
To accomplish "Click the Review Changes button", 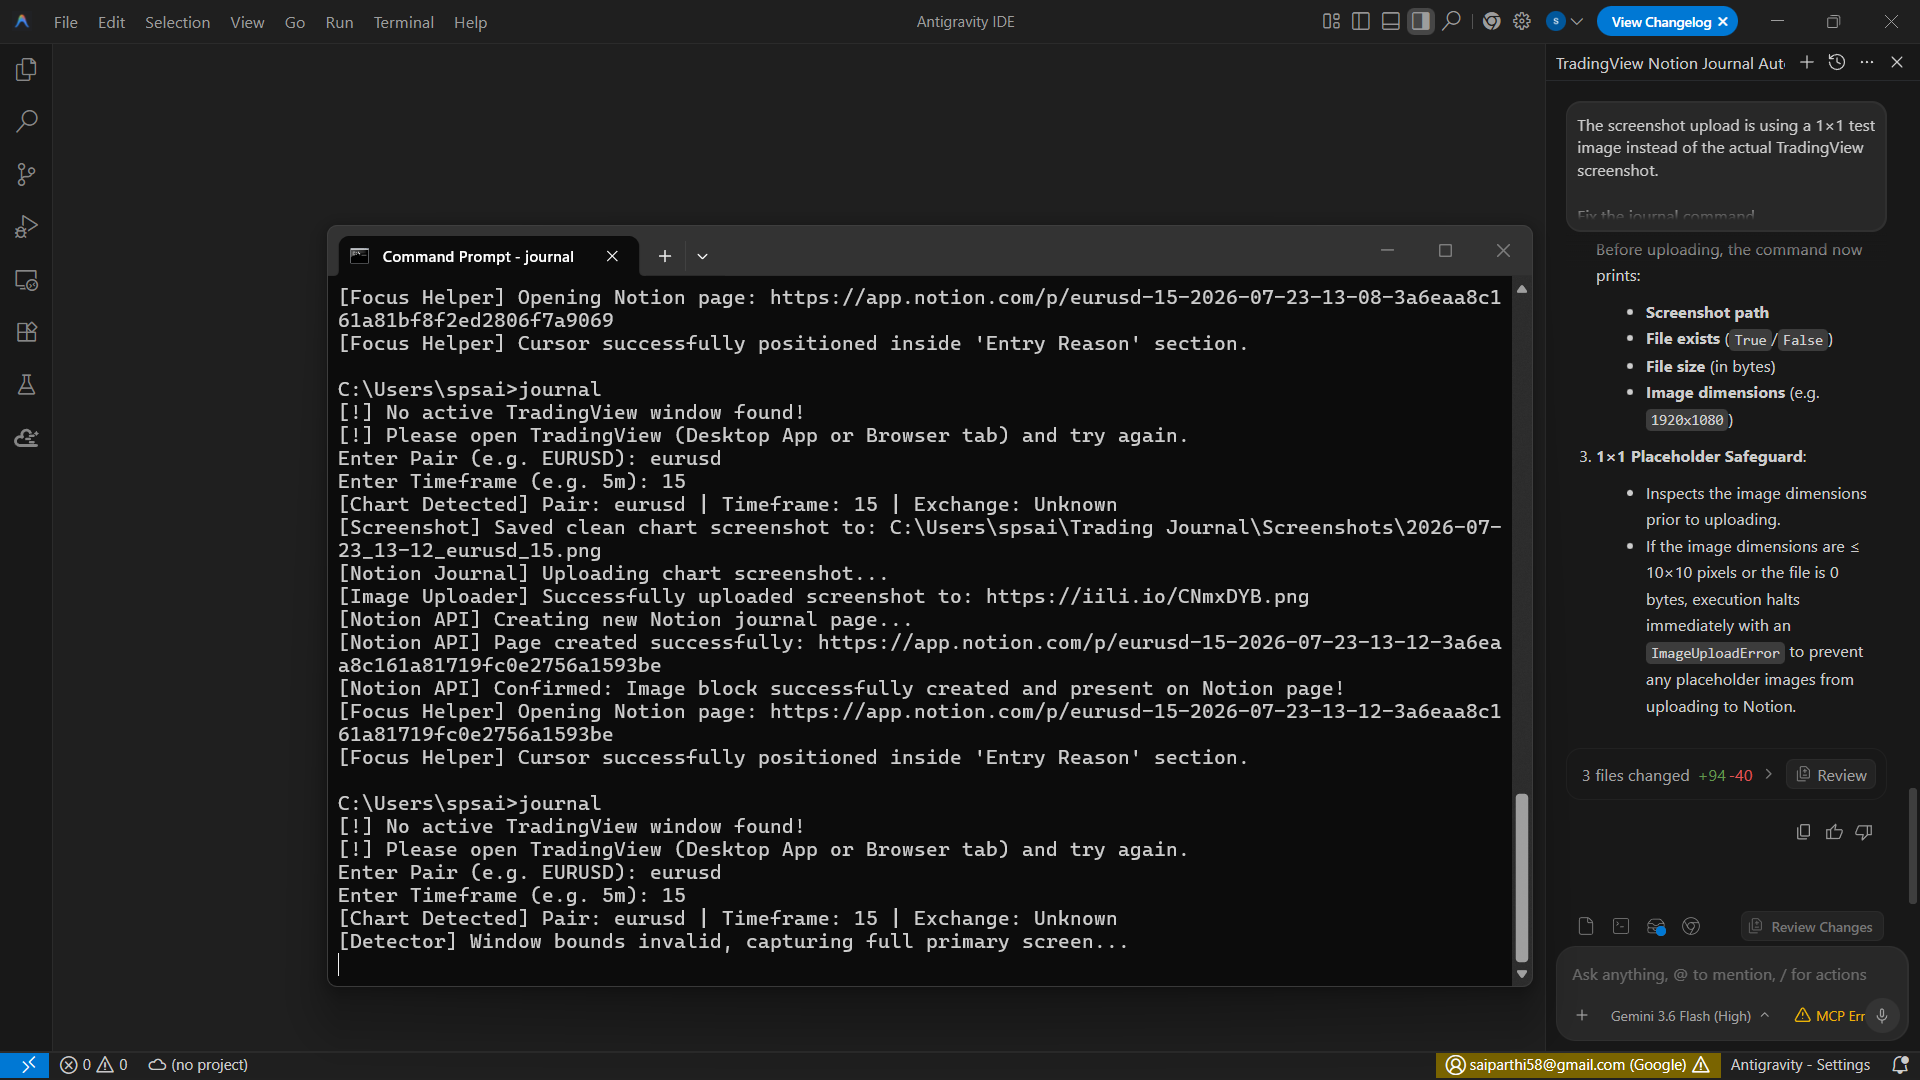I will pyautogui.click(x=1811, y=927).
